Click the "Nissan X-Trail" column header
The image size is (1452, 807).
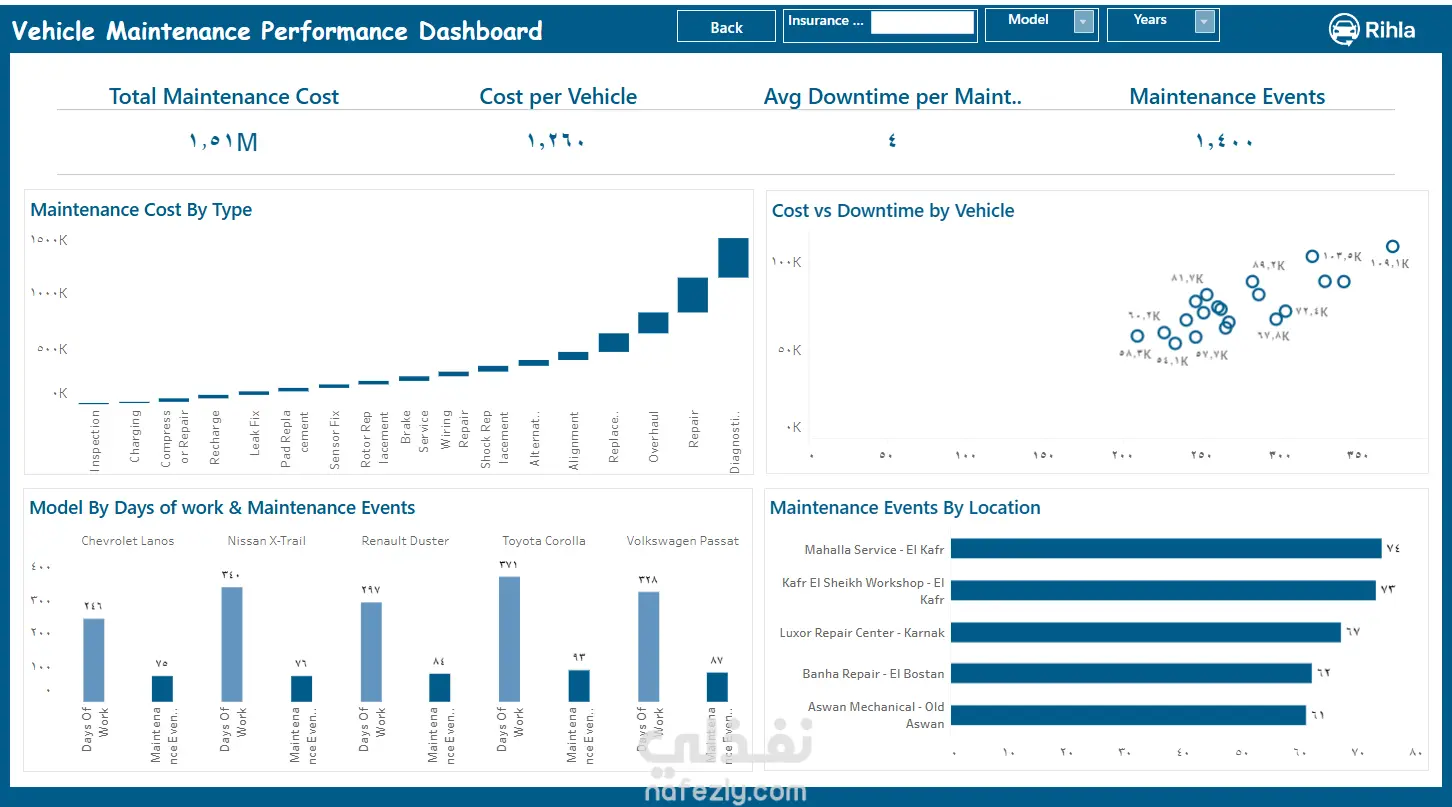(x=267, y=541)
